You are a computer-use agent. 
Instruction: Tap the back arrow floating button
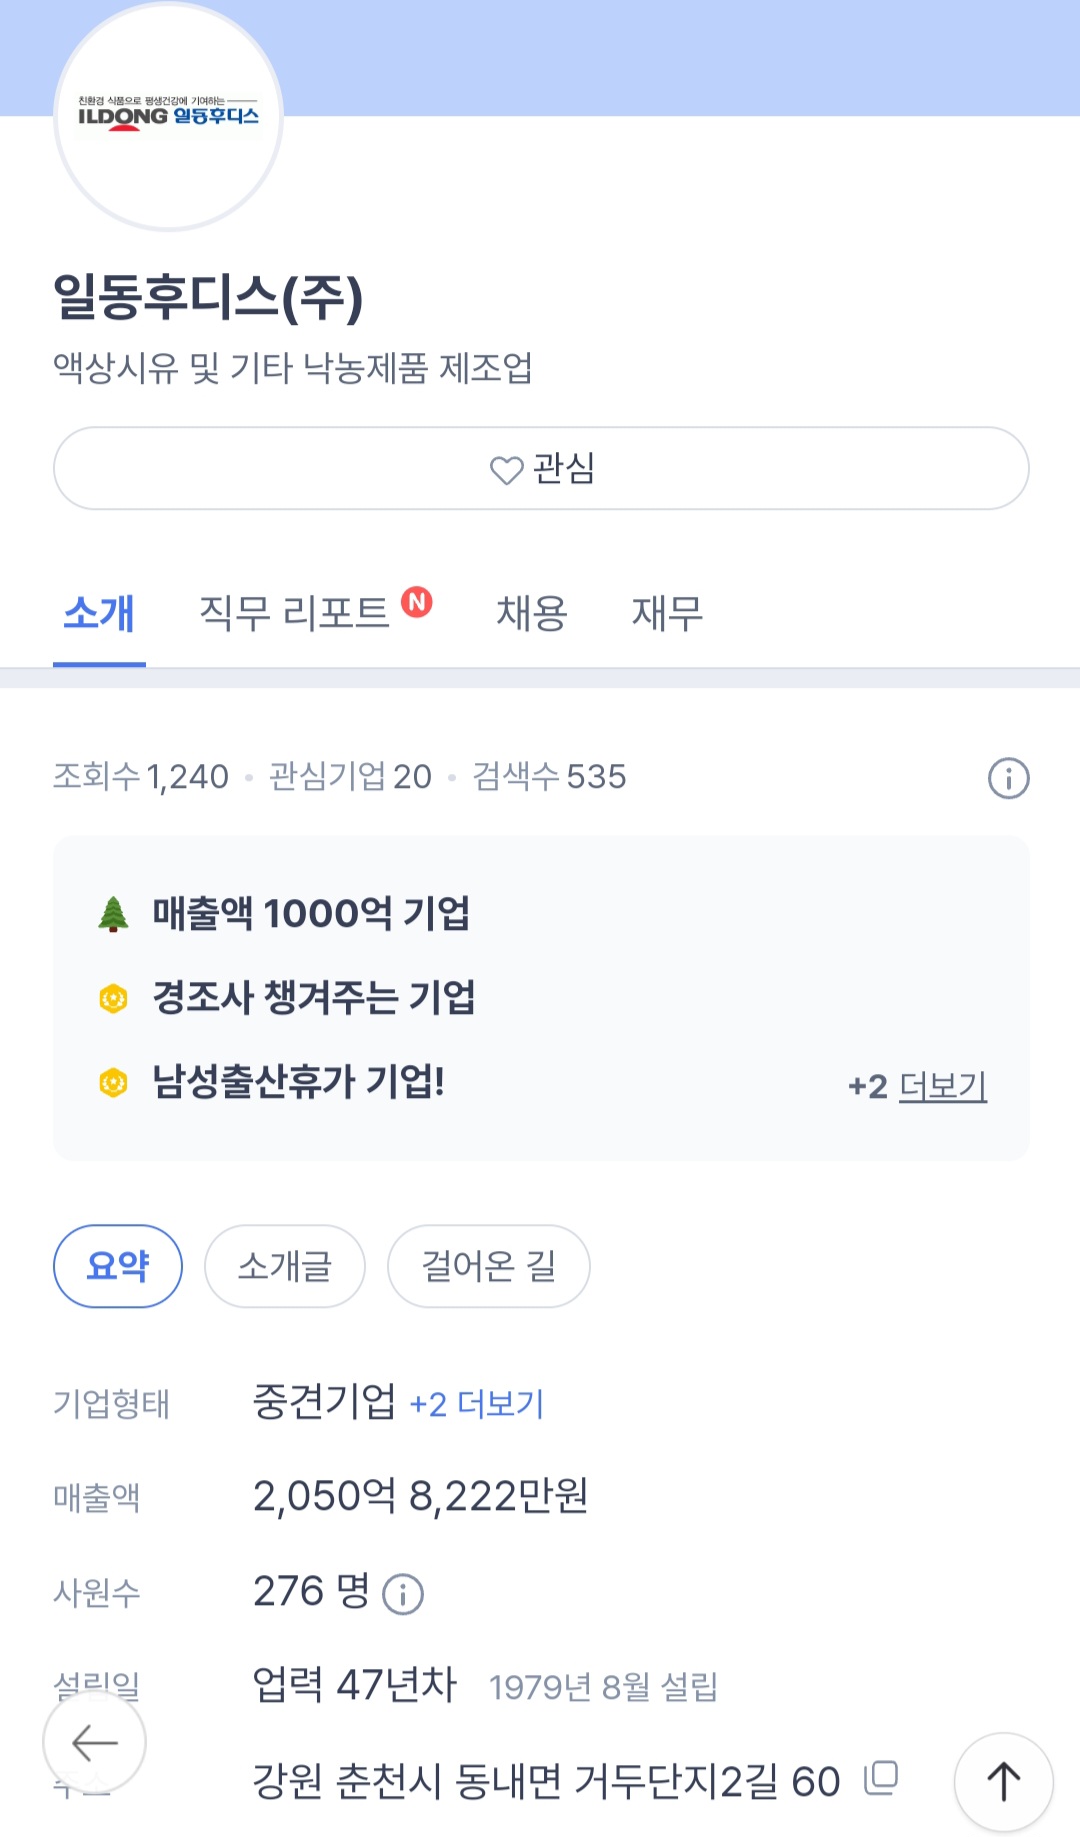[95, 1743]
